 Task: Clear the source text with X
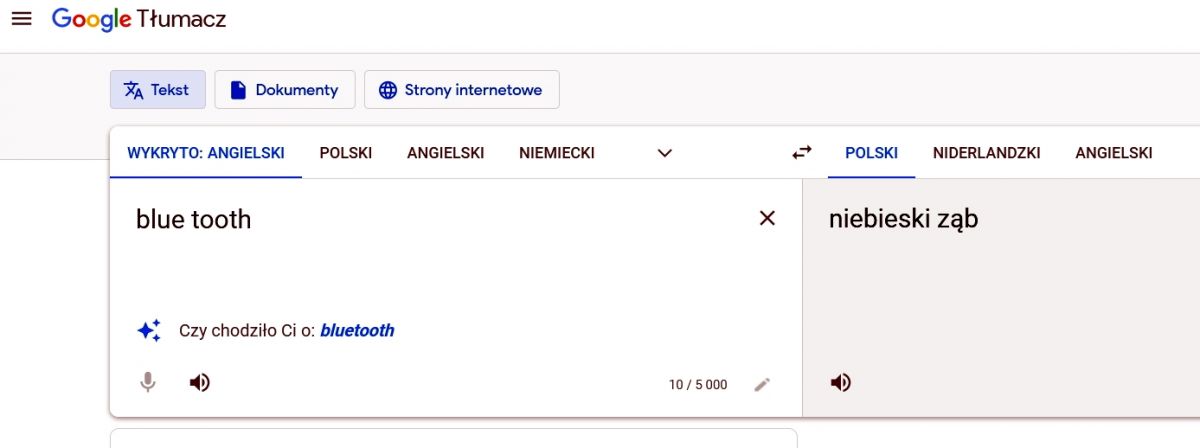767,218
